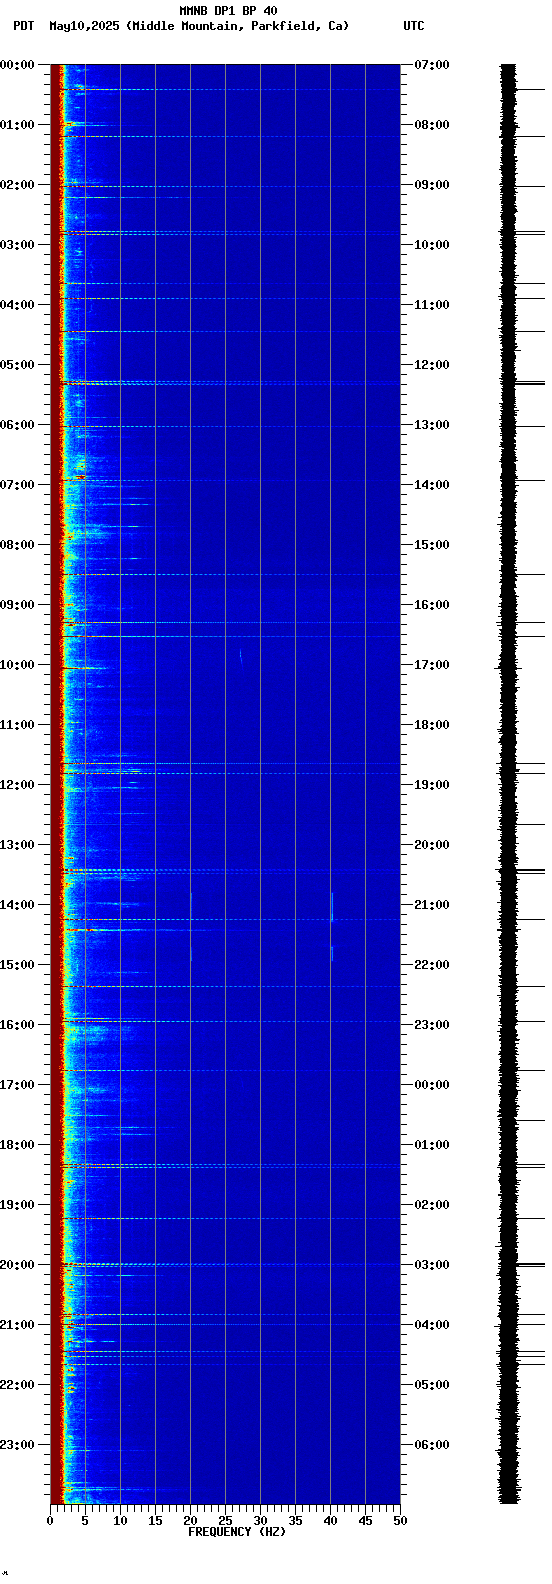Click the PDT time label '18:00'

17,1145
